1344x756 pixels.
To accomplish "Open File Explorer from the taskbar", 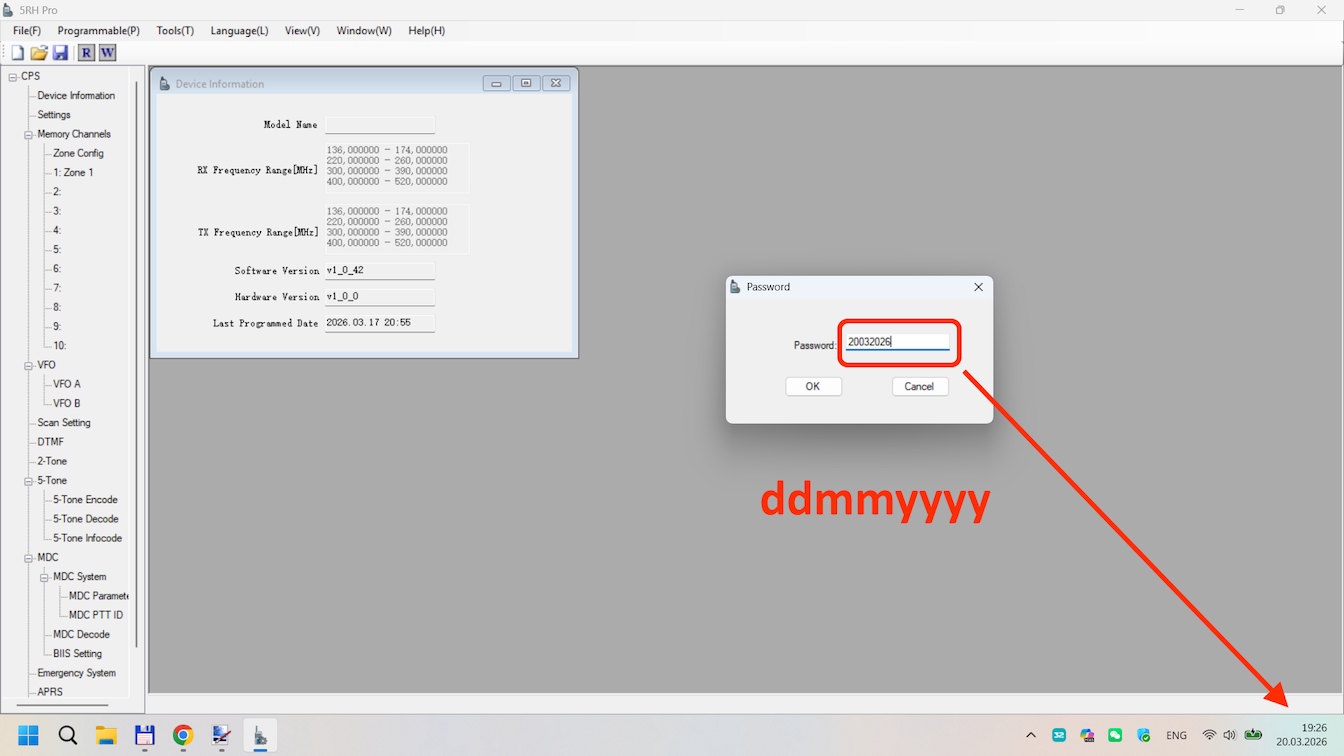I will pos(106,736).
